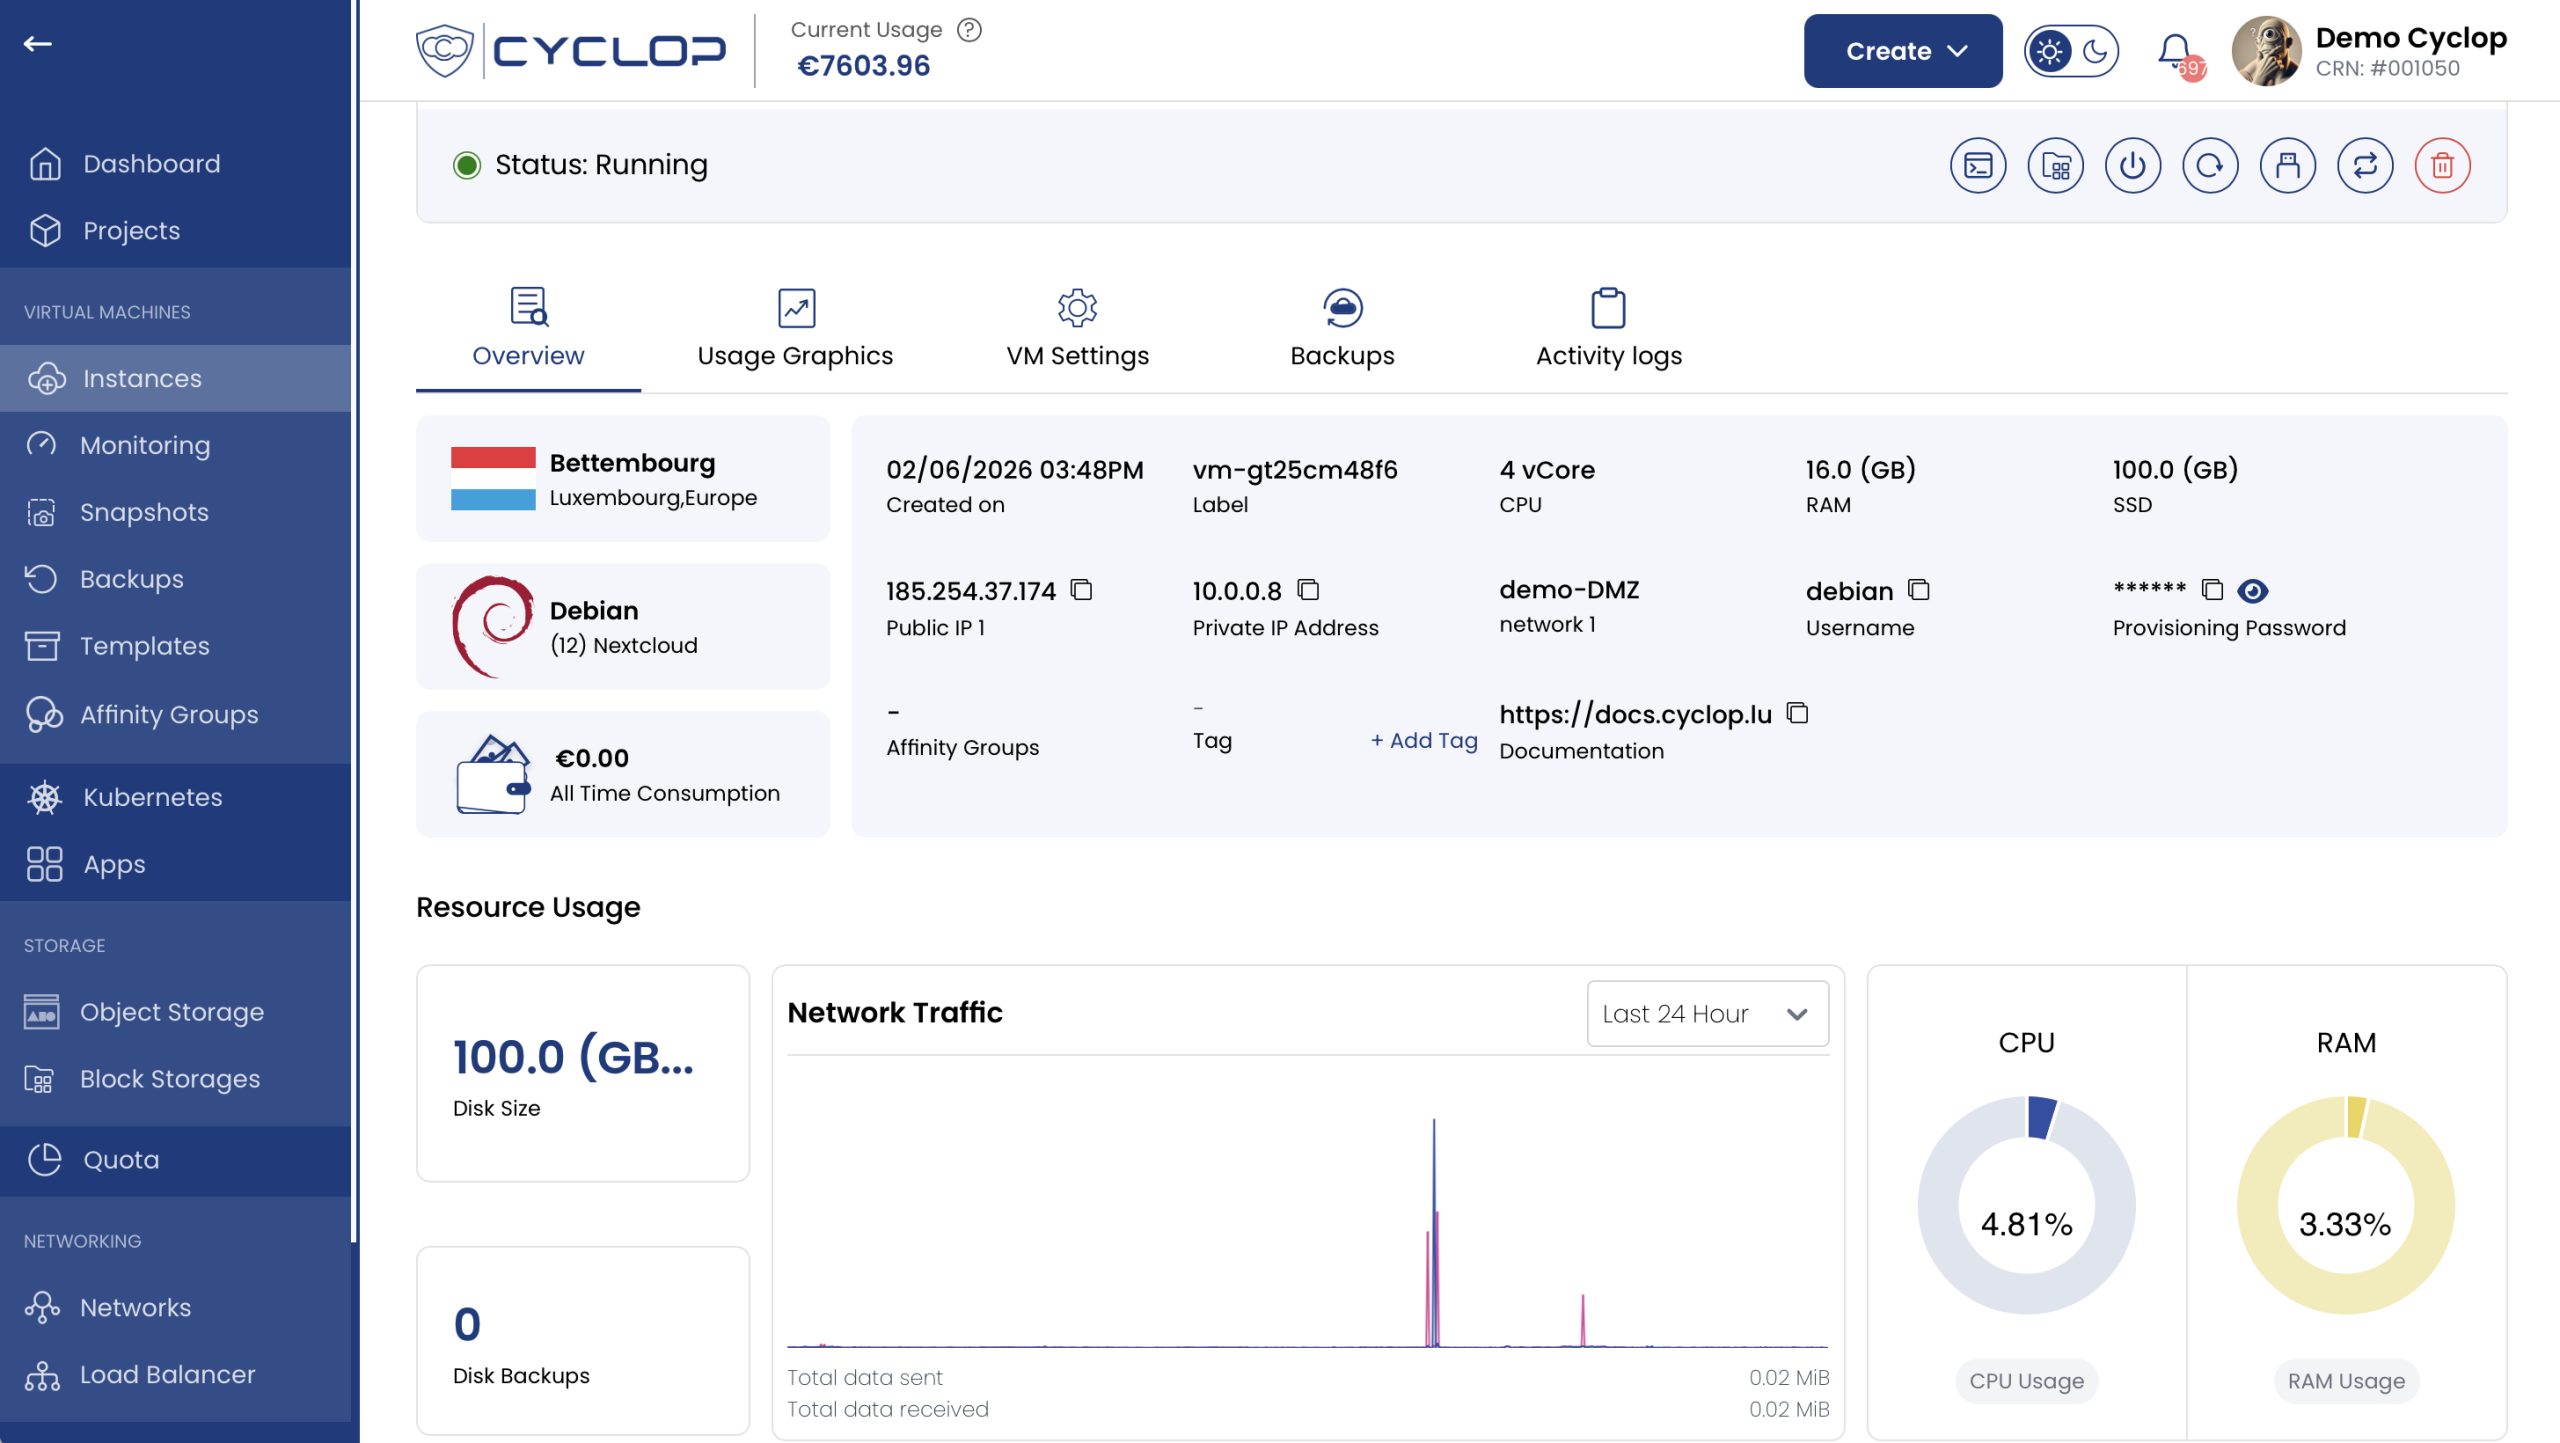The image size is (2560, 1443).
Task: Select the light mode sun toggle
Action: pyautogui.click(x=2049, y=51)
